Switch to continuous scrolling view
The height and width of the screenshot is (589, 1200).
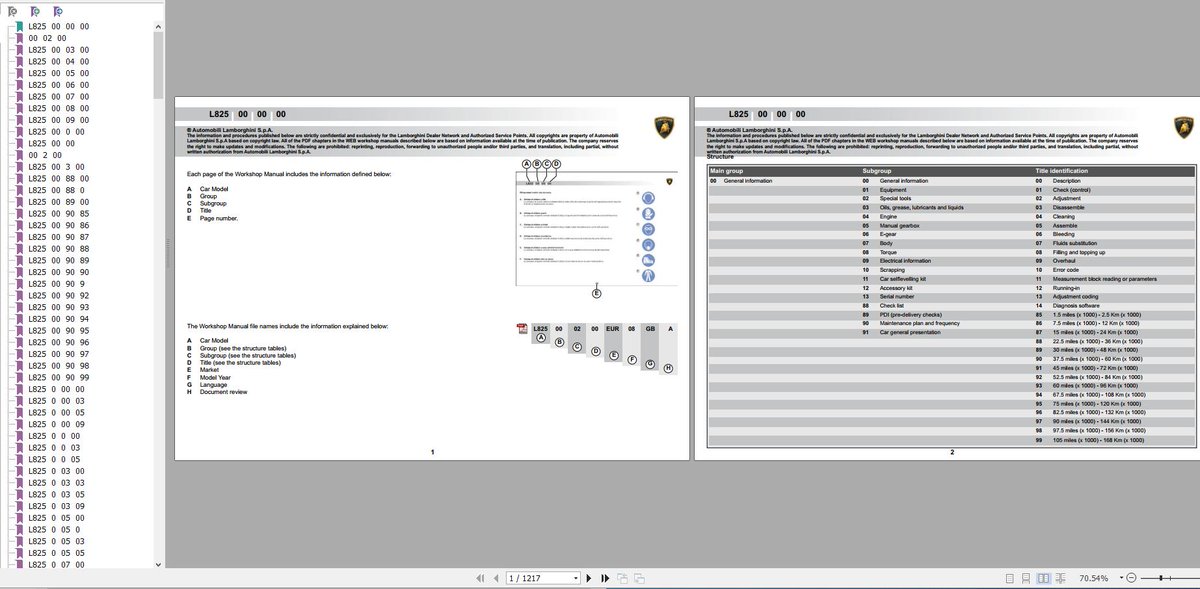point(1027,578)
